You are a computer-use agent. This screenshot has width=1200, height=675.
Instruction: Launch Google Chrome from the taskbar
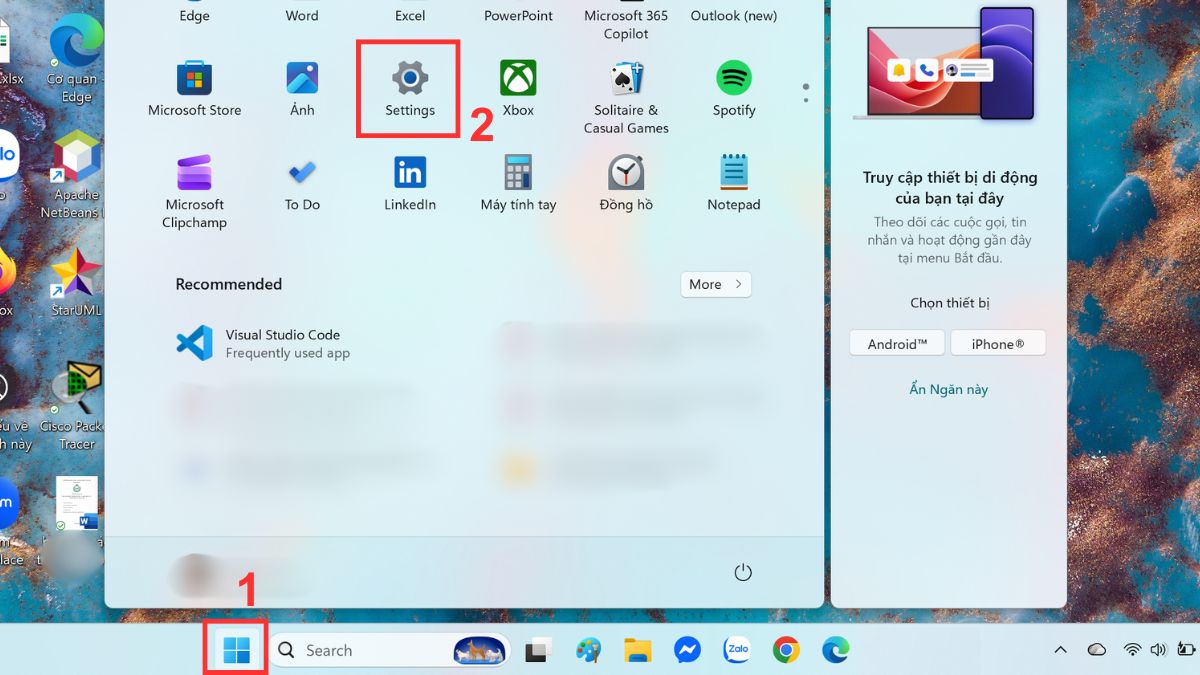[x=785, y=650]
